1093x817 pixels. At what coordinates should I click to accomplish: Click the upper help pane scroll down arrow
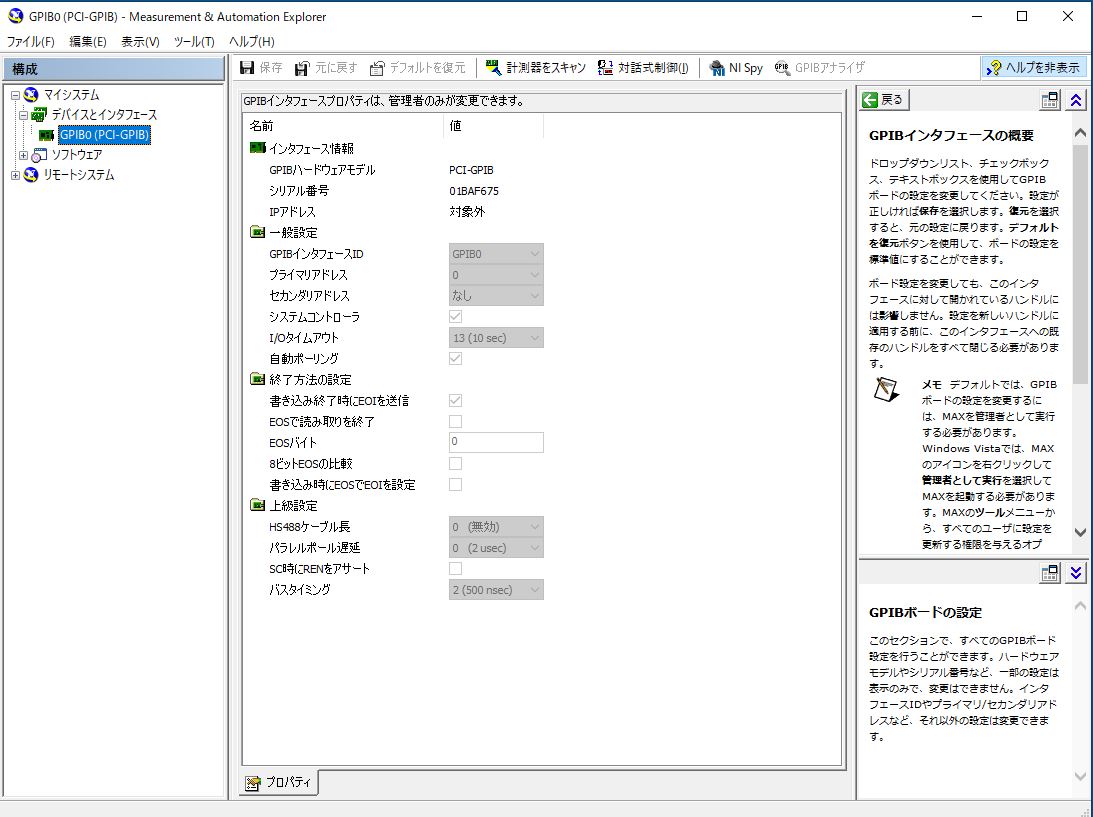click(x=1080, y=532)
